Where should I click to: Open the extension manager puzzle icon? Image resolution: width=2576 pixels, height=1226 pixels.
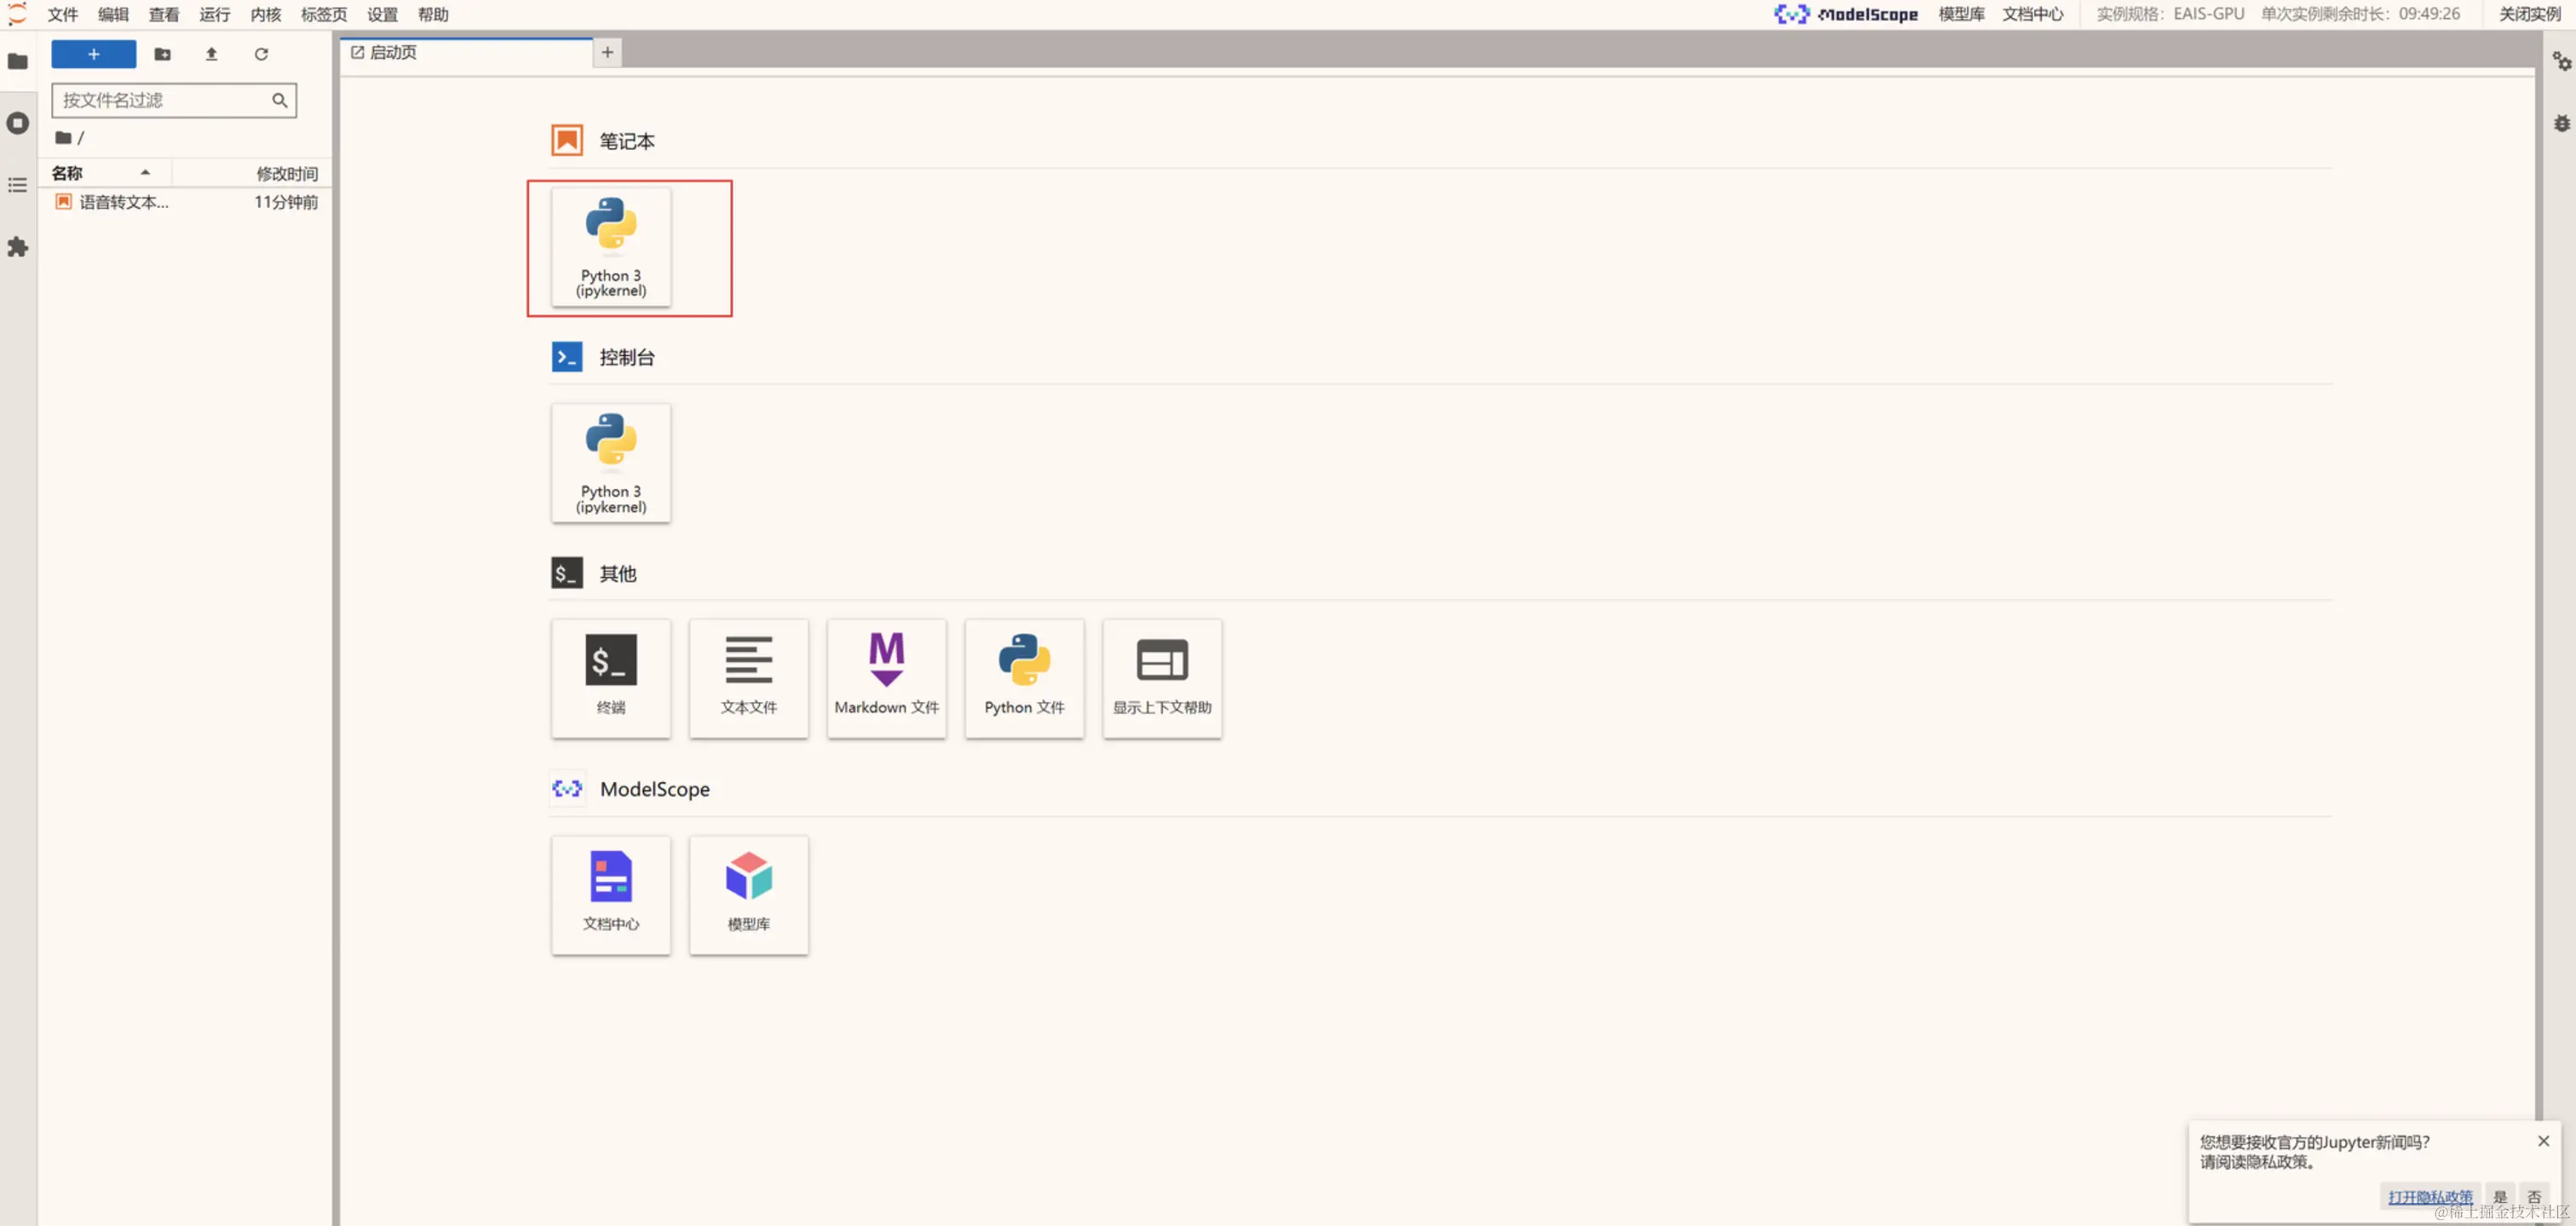[18, 247]
